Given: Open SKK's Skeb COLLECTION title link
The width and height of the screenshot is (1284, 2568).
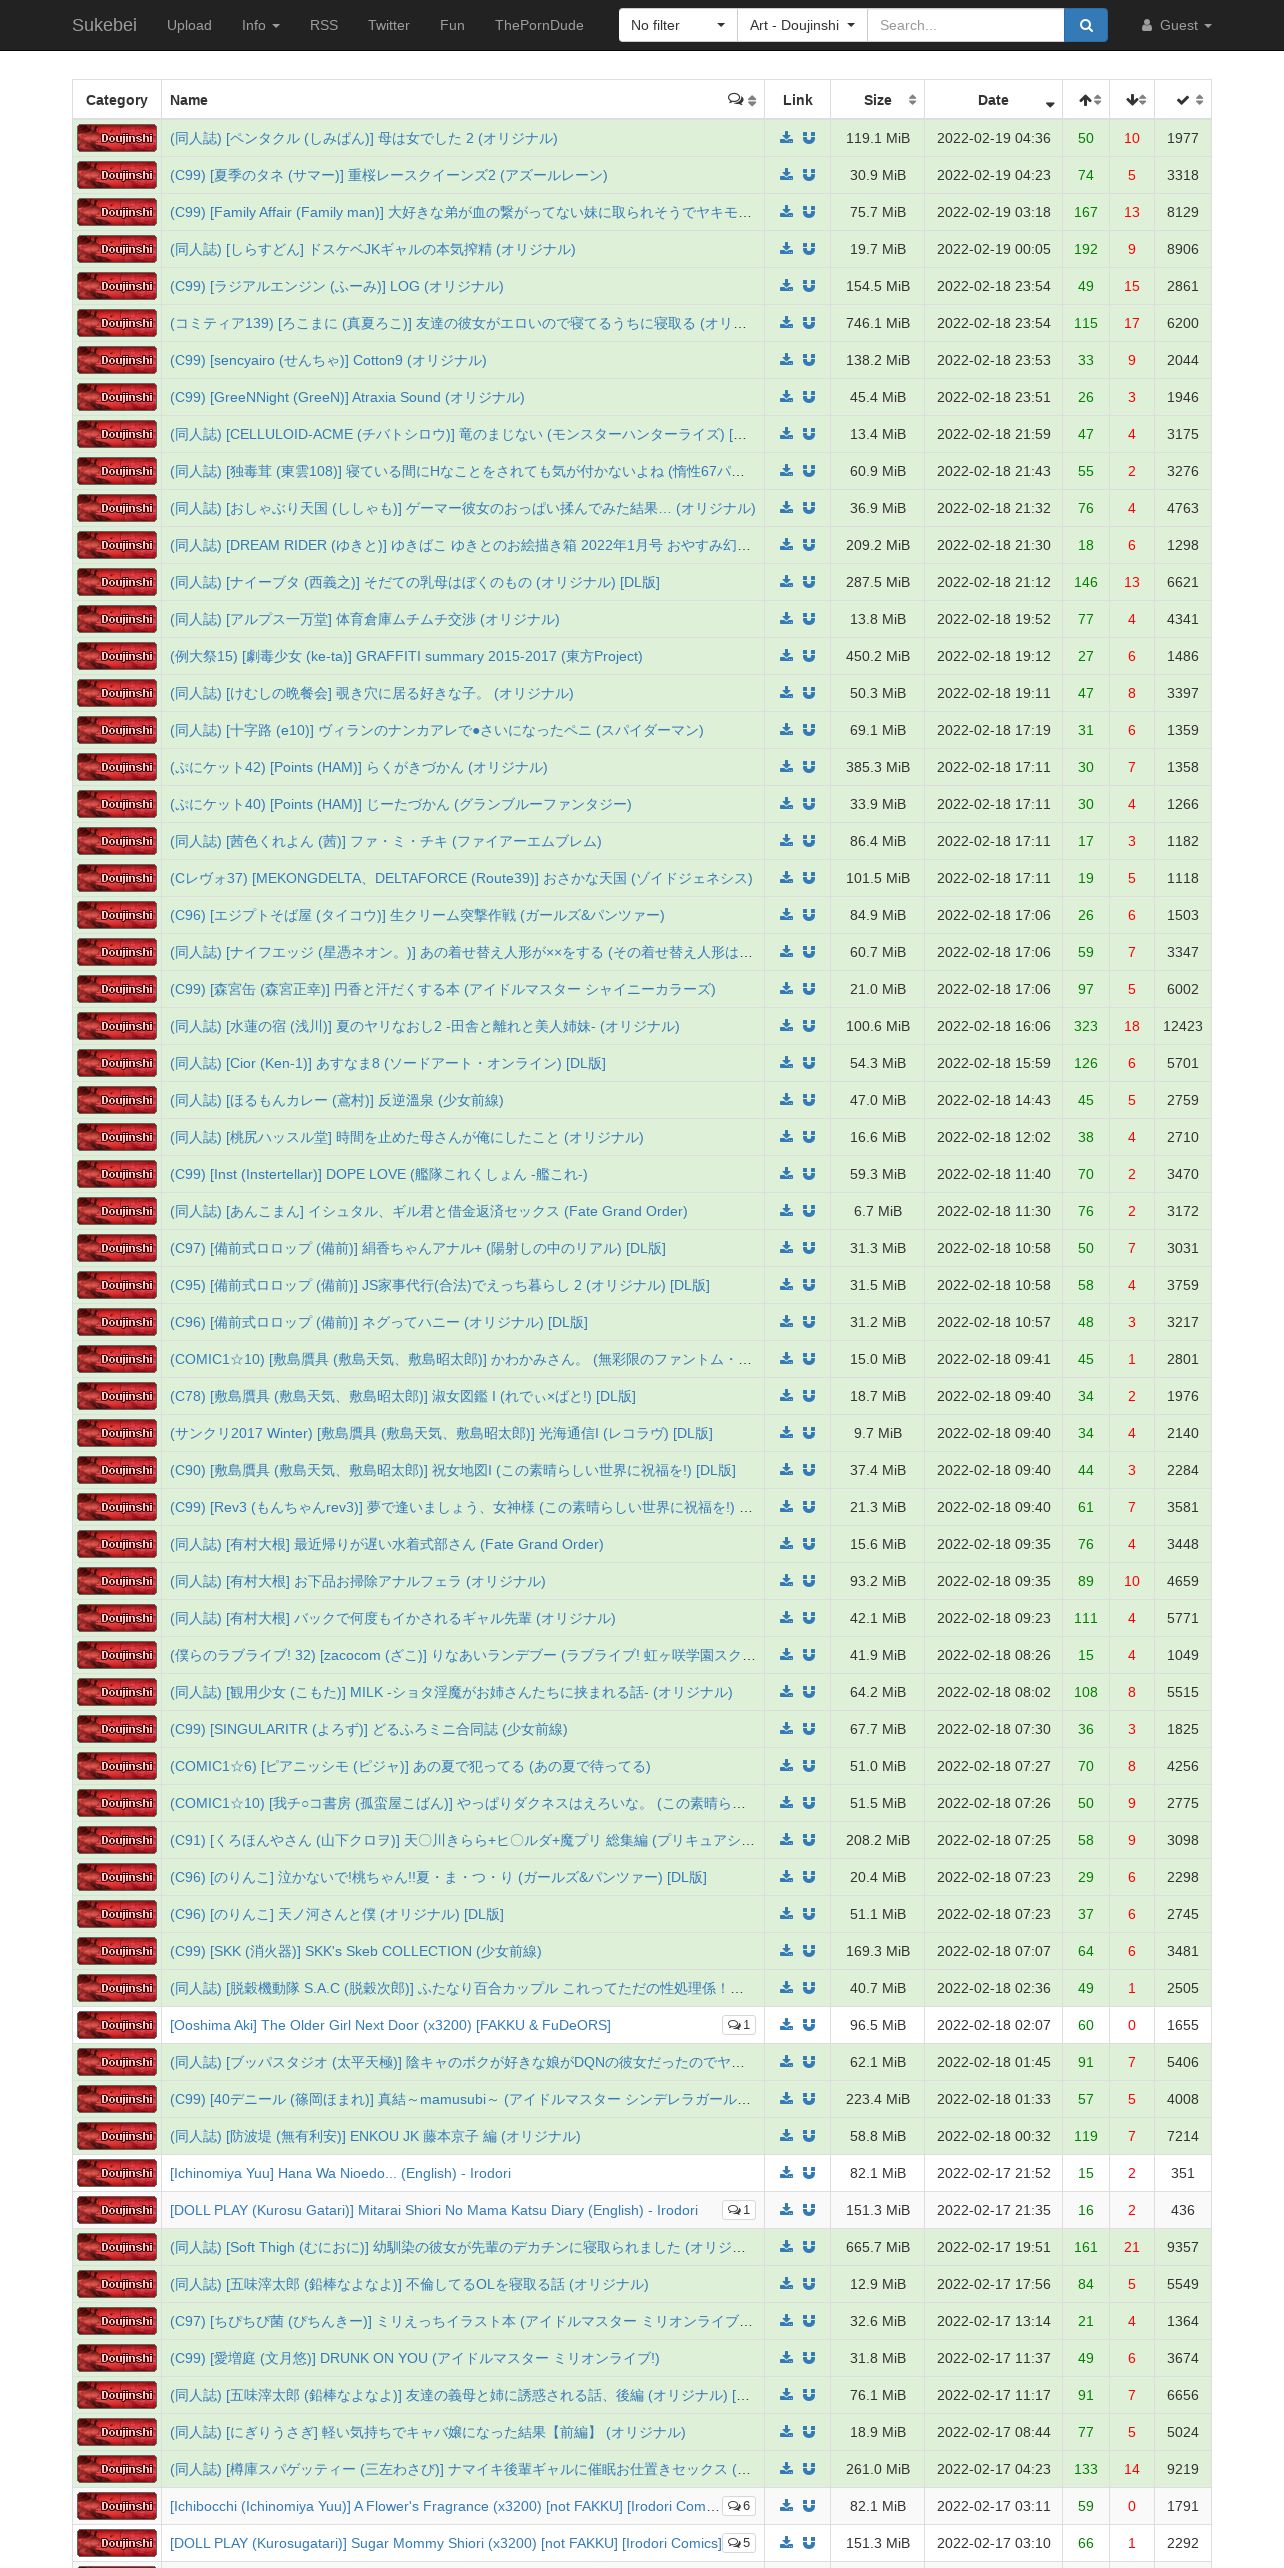Looking at the screenshot, I should (x=356, y=1951).
